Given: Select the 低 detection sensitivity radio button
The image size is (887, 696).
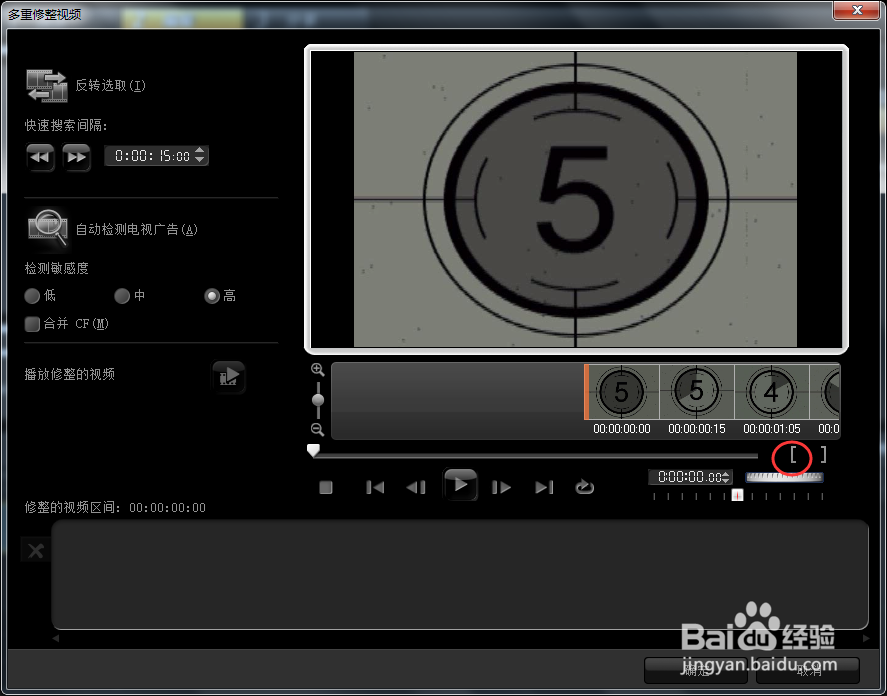Looking at the screenshot, I should [x=32, y=295].
